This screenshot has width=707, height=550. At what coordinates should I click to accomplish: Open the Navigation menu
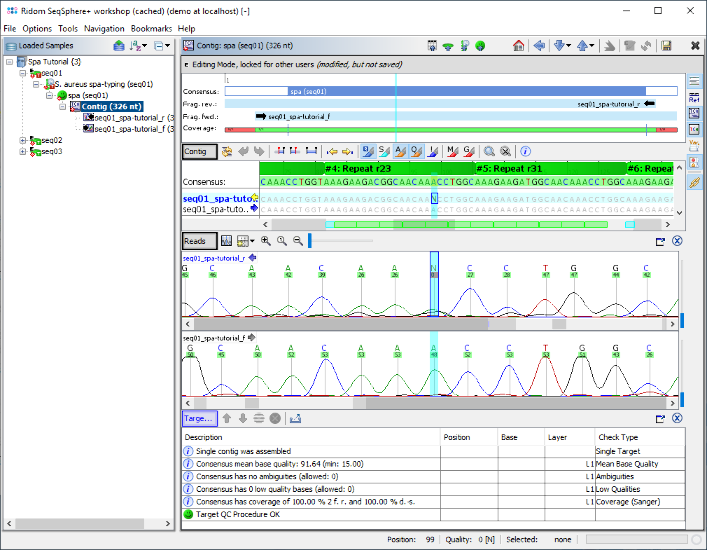click(104, 28)
